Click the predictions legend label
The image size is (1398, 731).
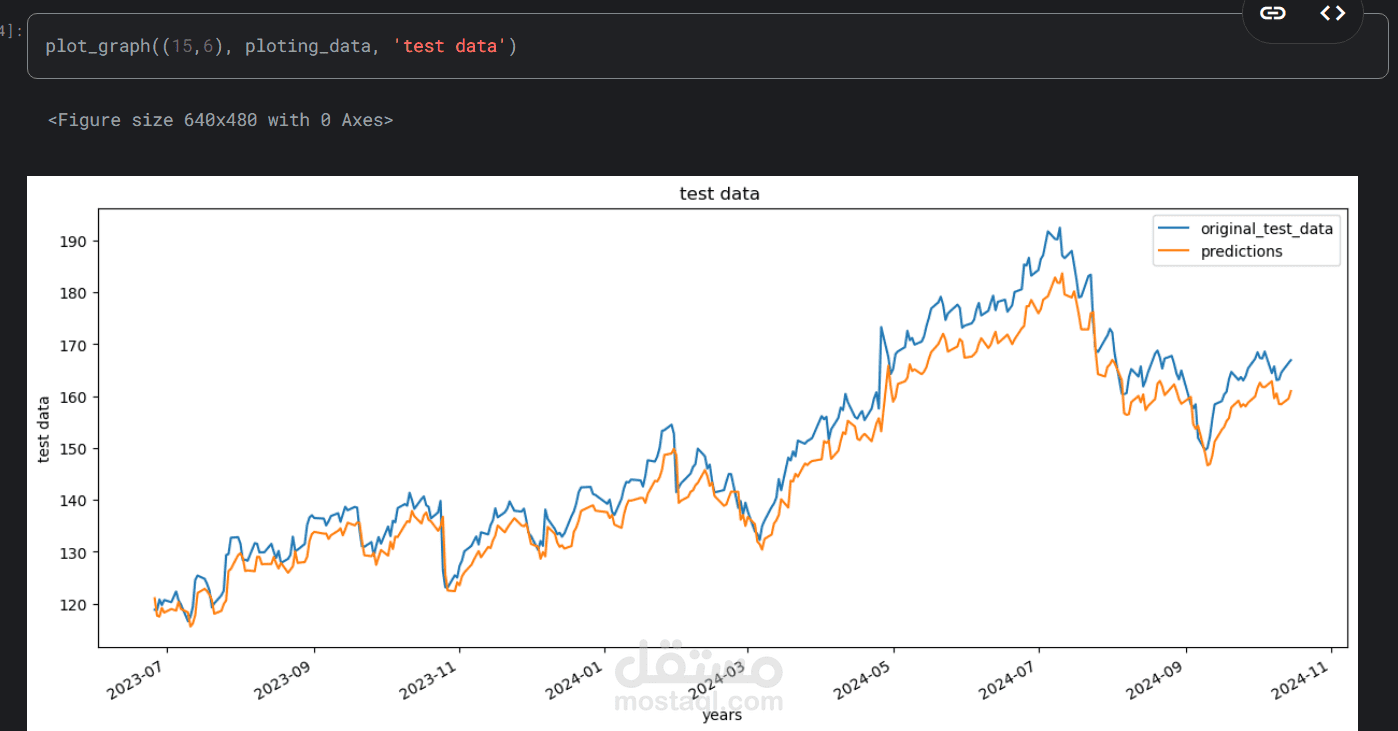click(x=1241, y=252)
